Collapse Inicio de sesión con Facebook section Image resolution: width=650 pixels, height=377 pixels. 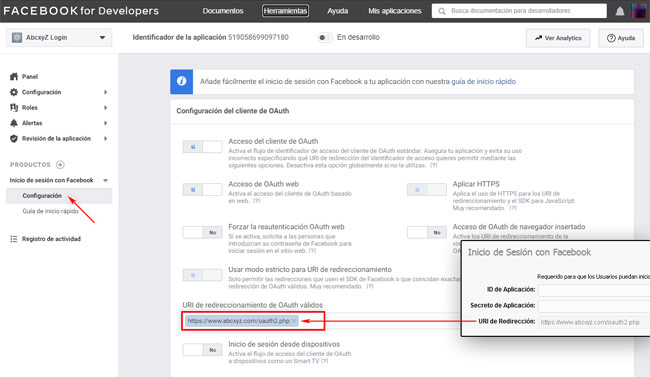coord(105,180)
